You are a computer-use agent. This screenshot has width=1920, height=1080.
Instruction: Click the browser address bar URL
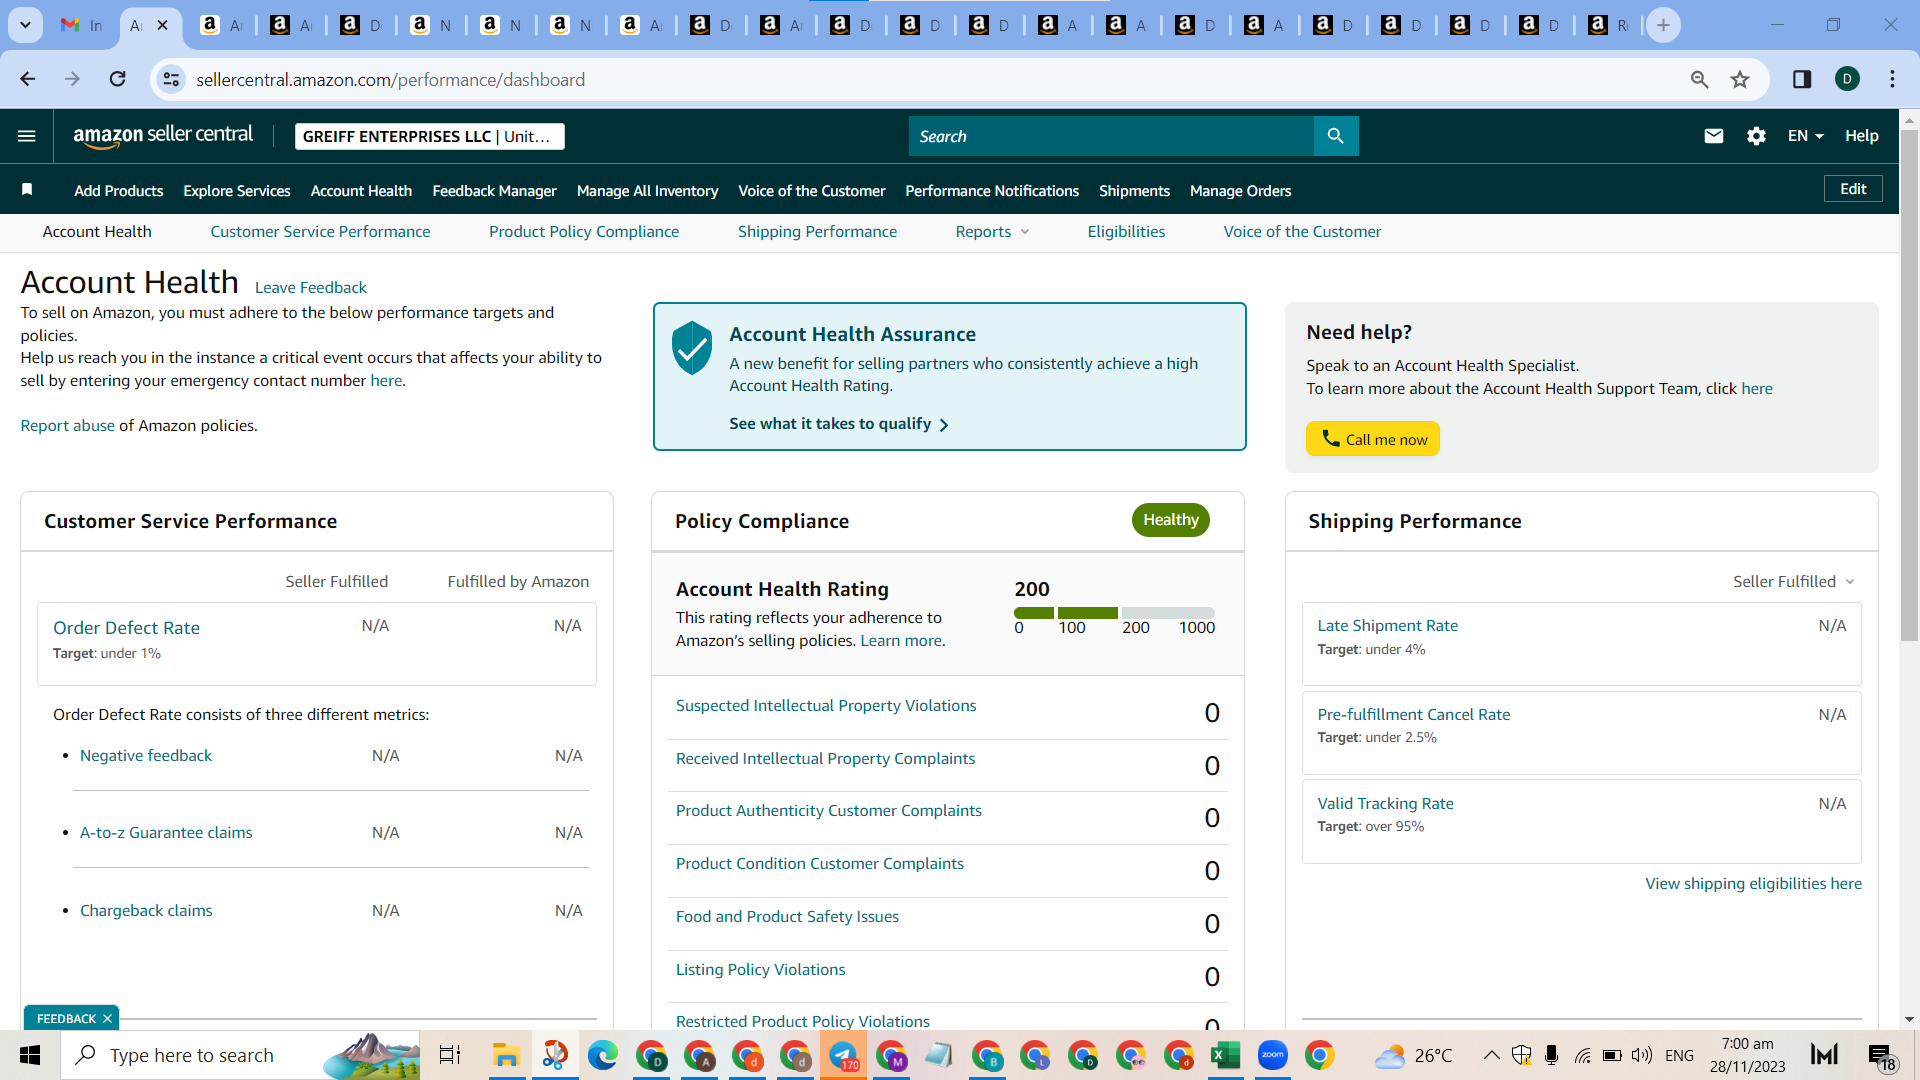(x=391, y=79)
